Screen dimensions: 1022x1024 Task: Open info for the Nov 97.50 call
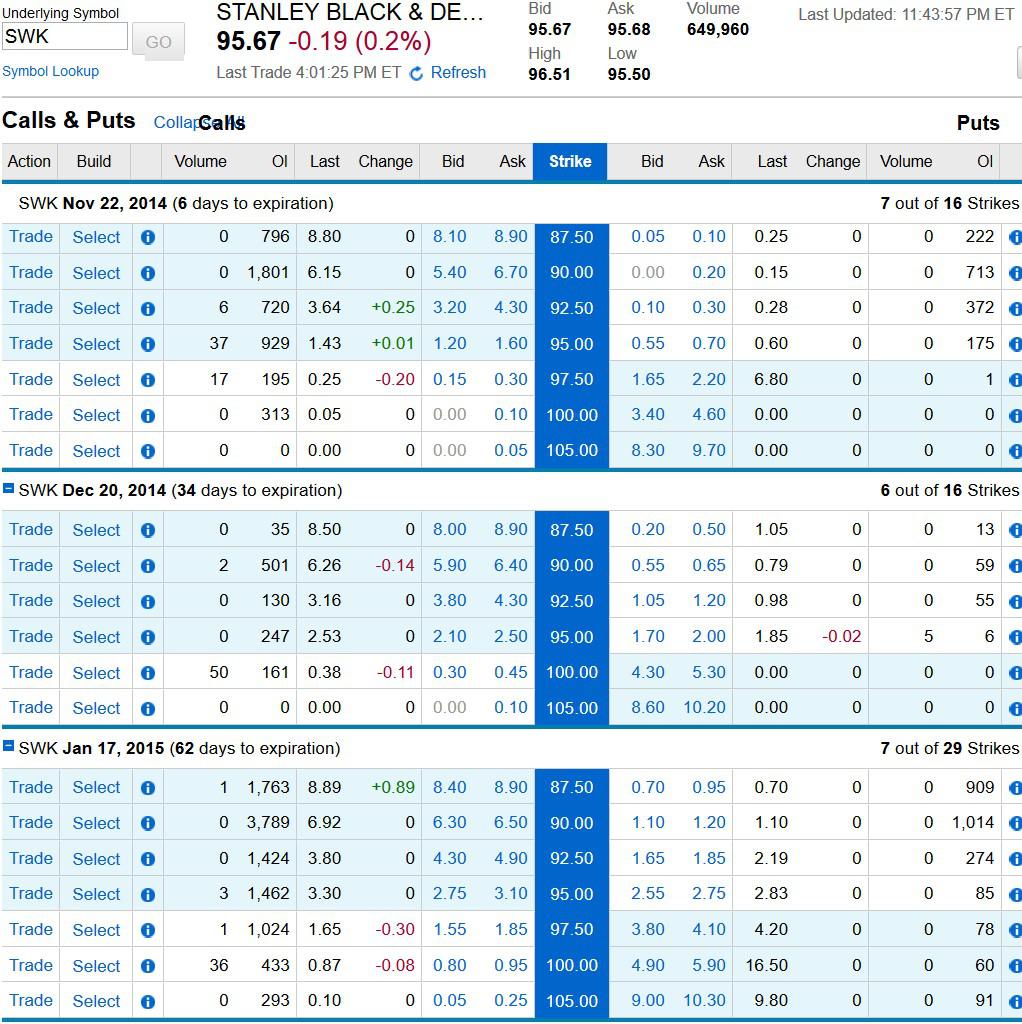(146, 379)
